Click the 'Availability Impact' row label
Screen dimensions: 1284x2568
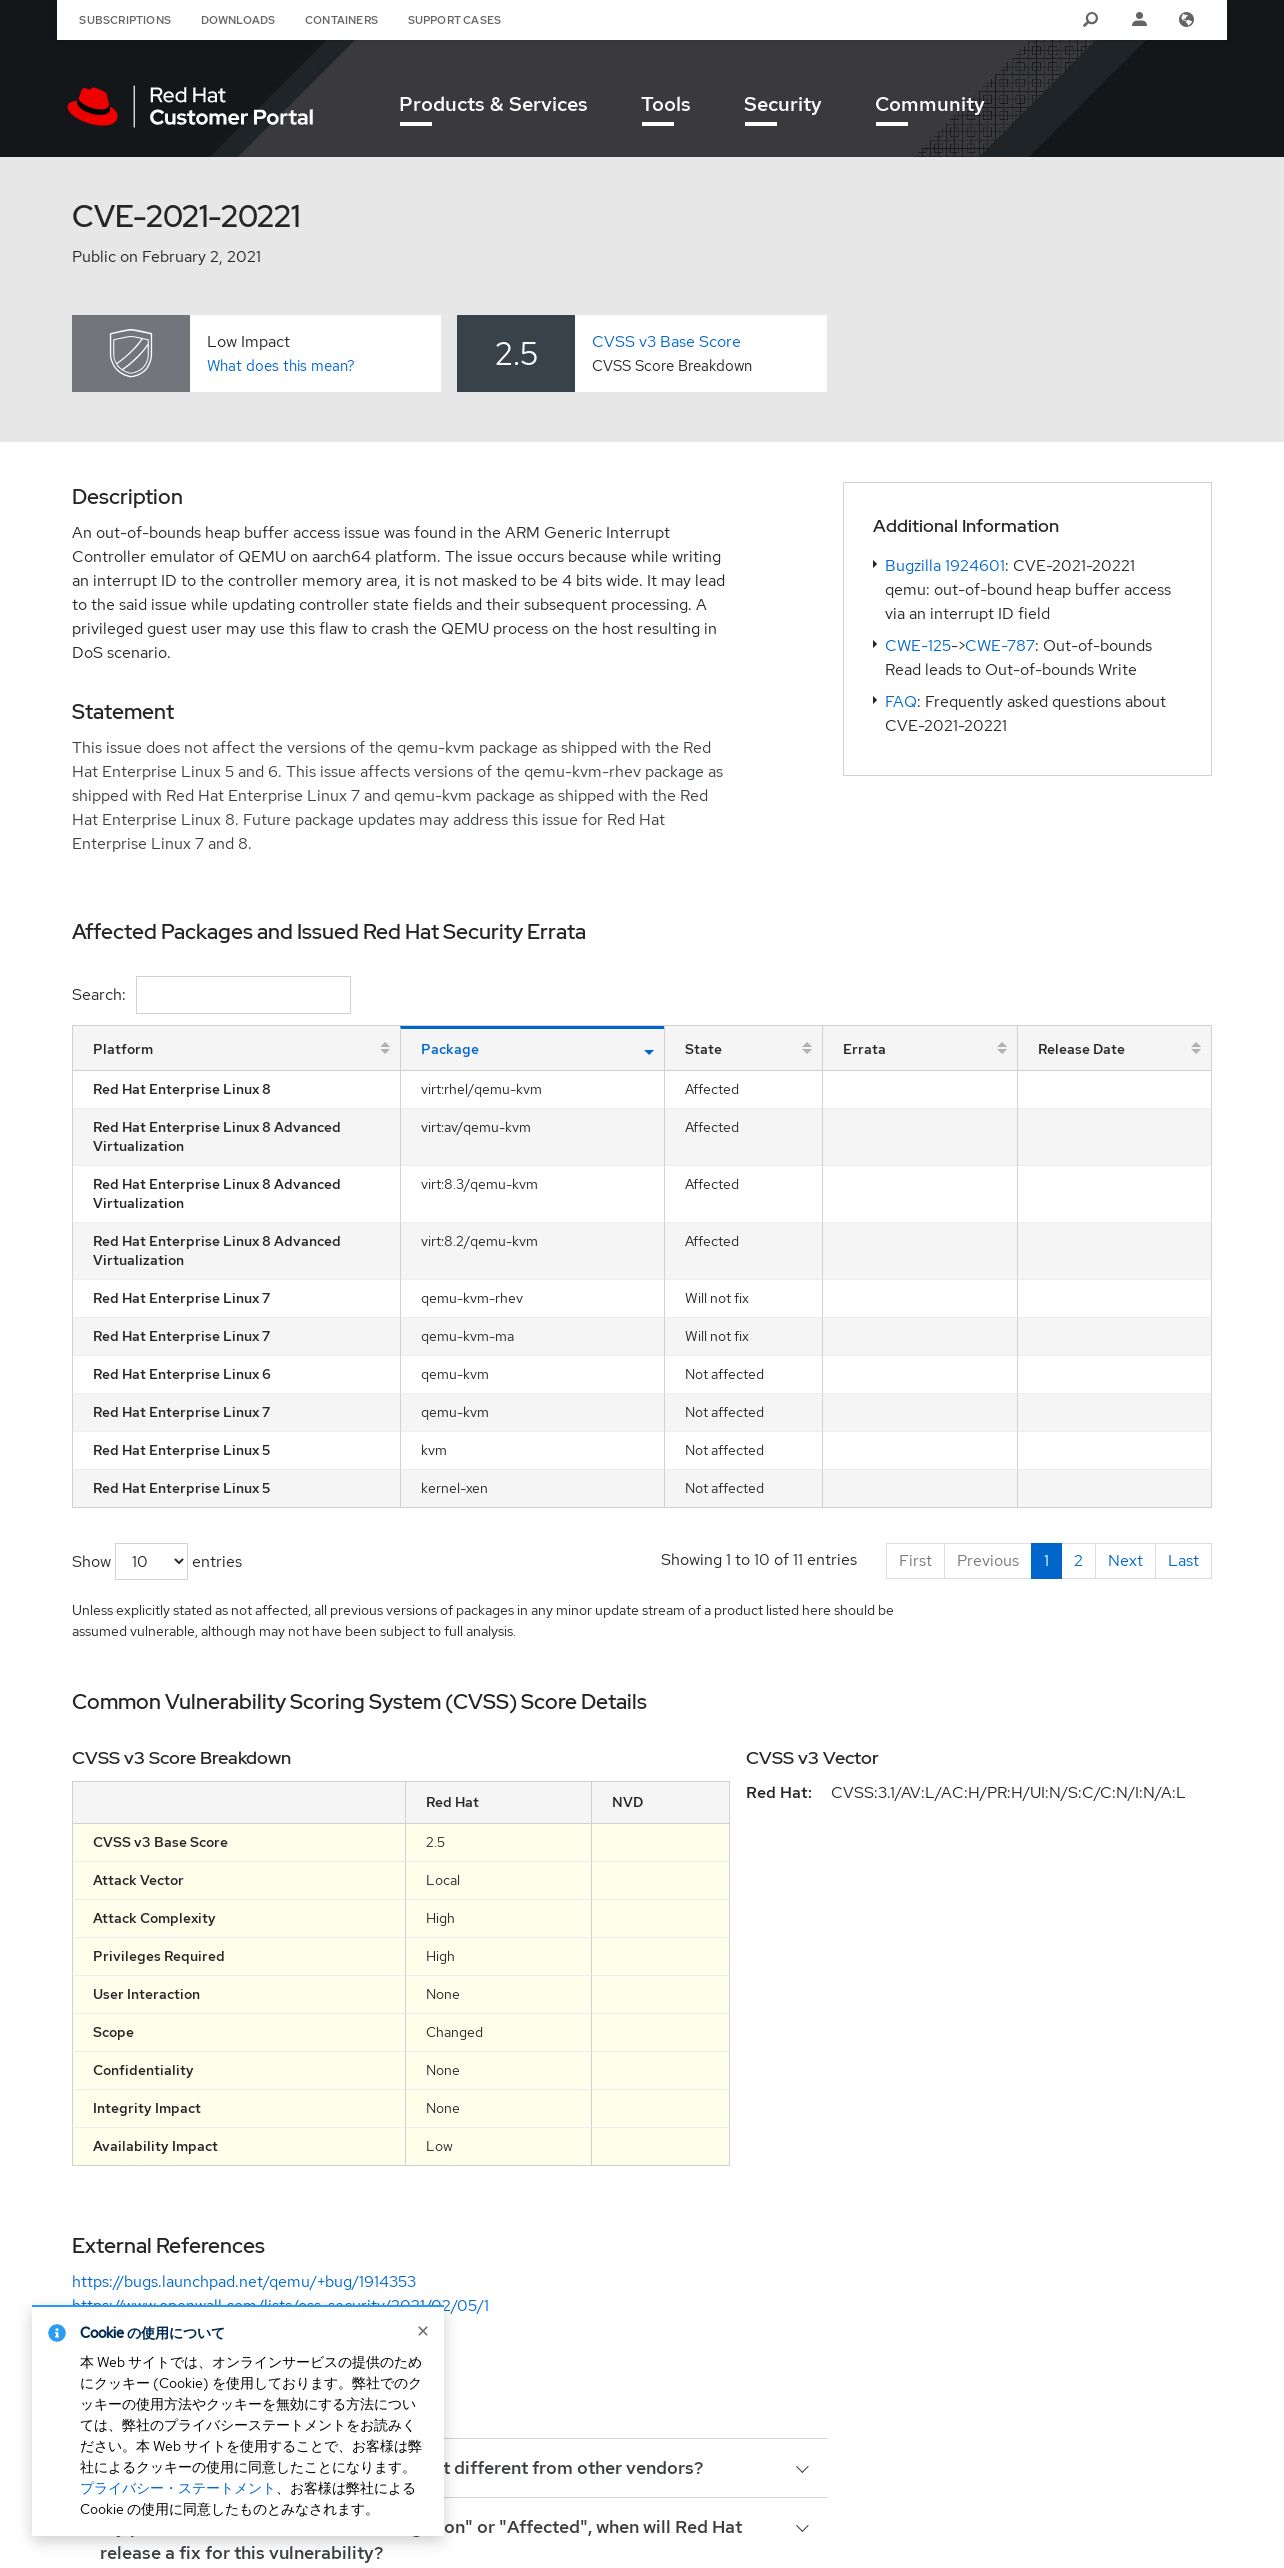click(155, 2146)
